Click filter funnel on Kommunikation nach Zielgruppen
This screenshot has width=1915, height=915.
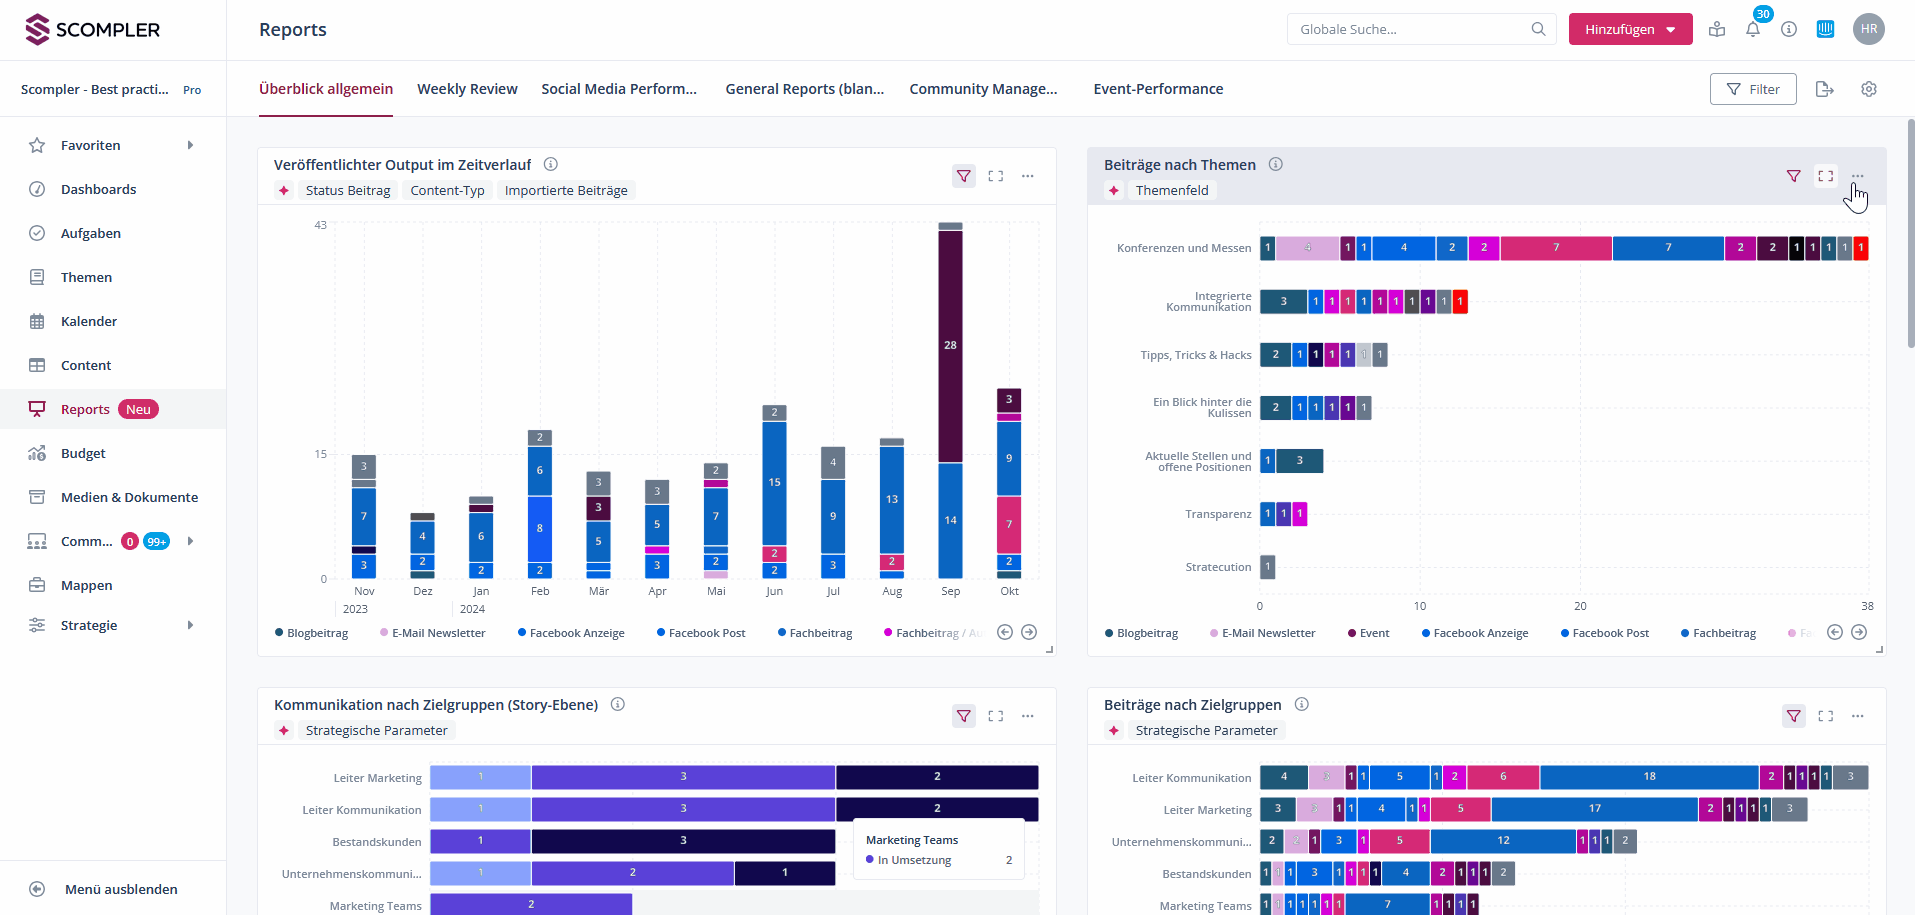[963, 716]
